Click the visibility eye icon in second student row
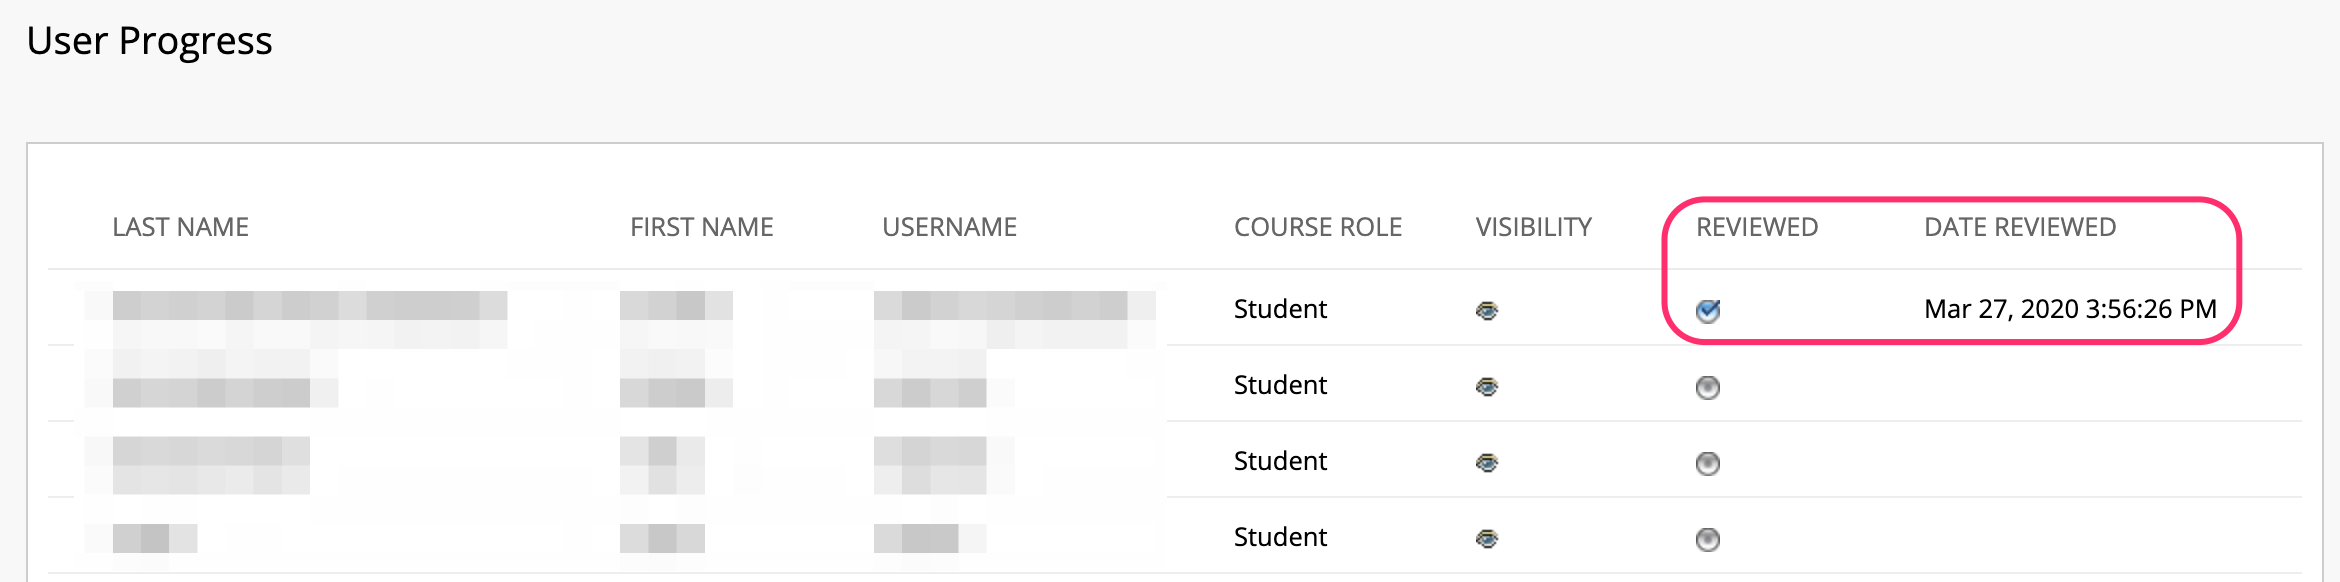This screenshot has height=582, width=2340. (x=1487, y=387)
